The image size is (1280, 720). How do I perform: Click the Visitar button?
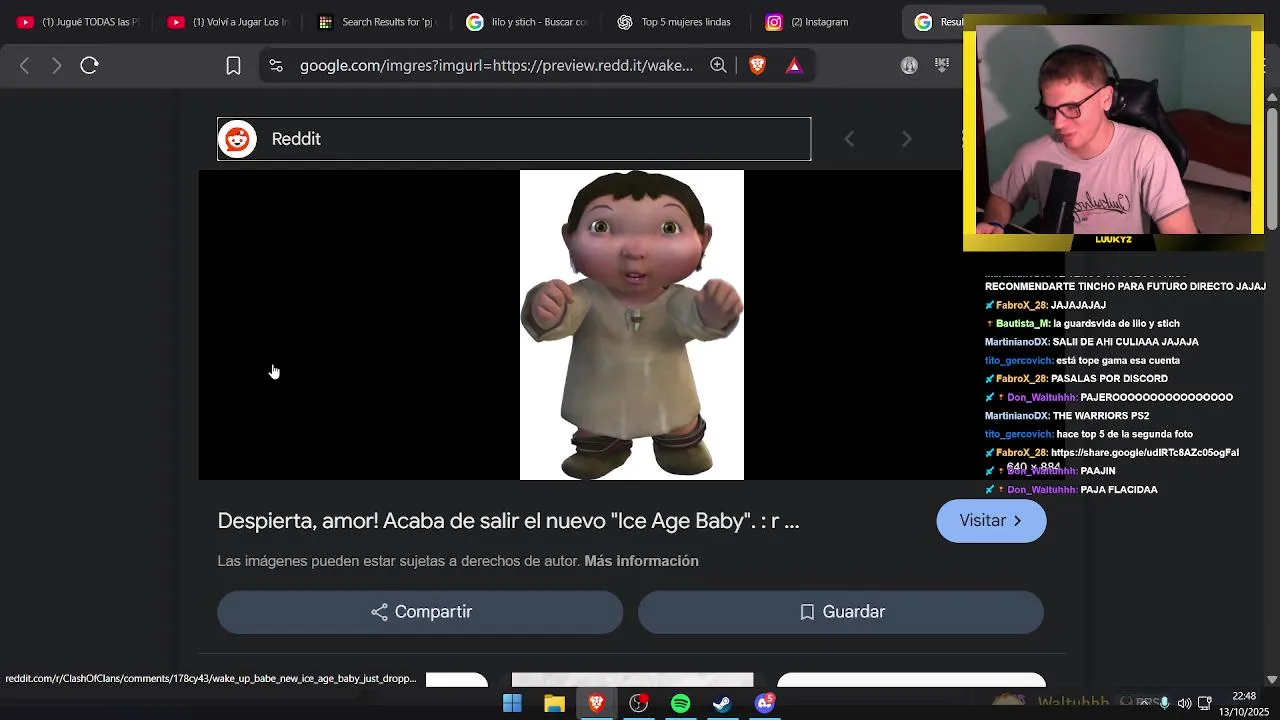[991, 521]
